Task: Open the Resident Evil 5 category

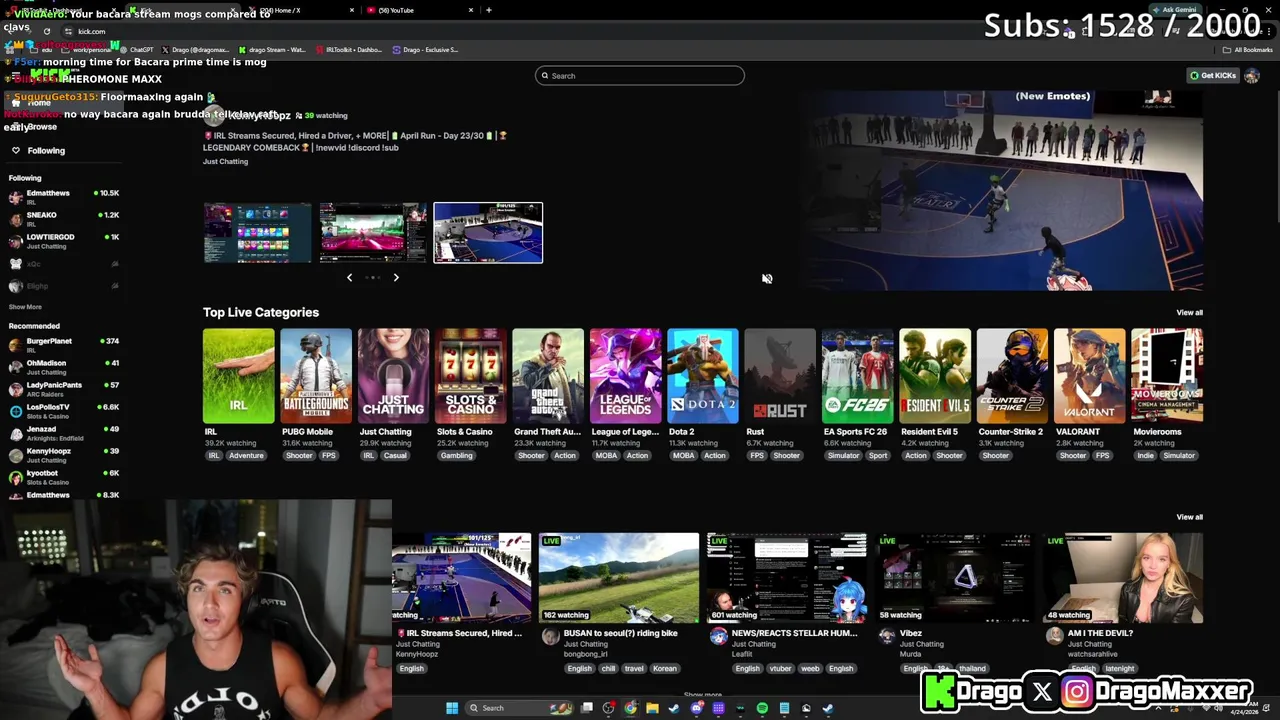Action: tap(935, 376)
